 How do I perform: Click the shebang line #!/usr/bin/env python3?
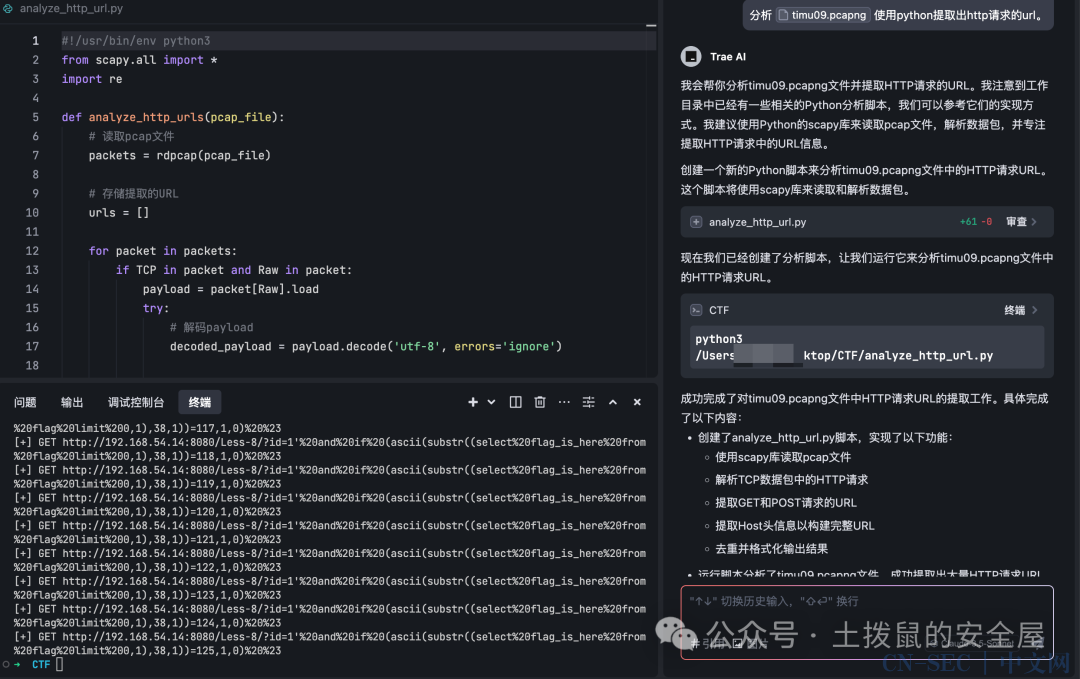click(136, 41)
